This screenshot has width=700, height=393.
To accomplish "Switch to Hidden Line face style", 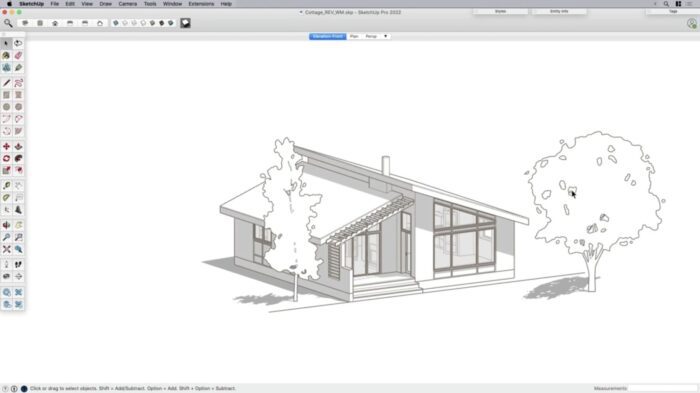I will [143, 23].
